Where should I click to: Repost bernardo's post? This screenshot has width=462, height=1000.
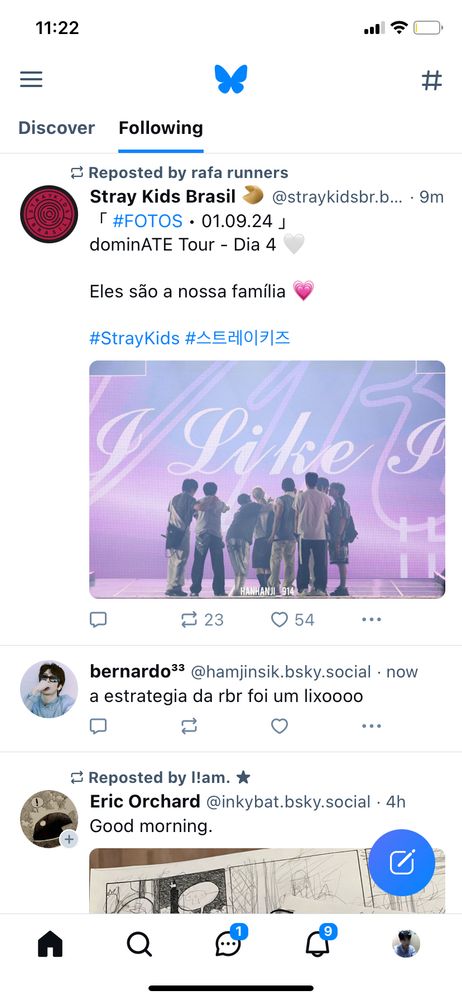click(x=189, y=726)
